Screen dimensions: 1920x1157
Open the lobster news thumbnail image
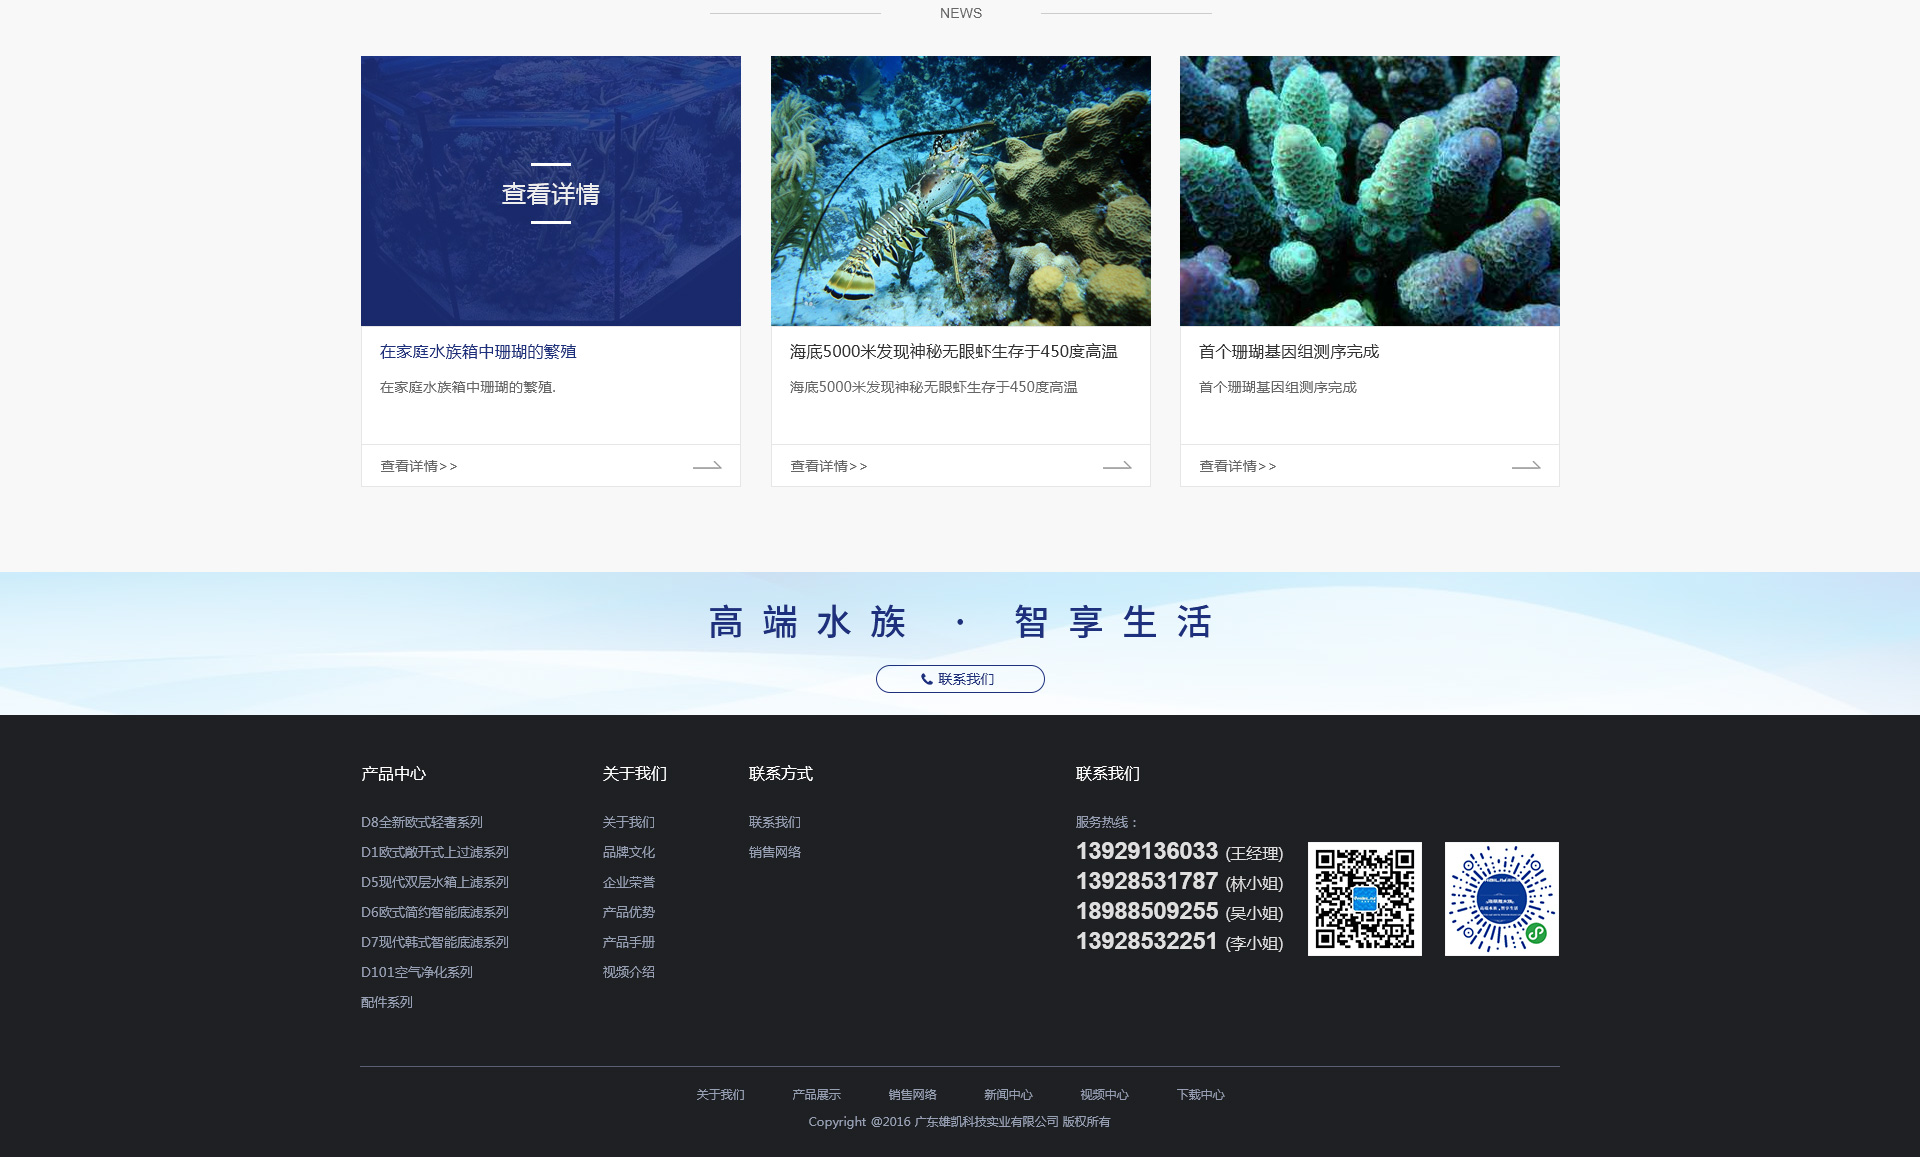pyautogui.click(x=960, y=191)
